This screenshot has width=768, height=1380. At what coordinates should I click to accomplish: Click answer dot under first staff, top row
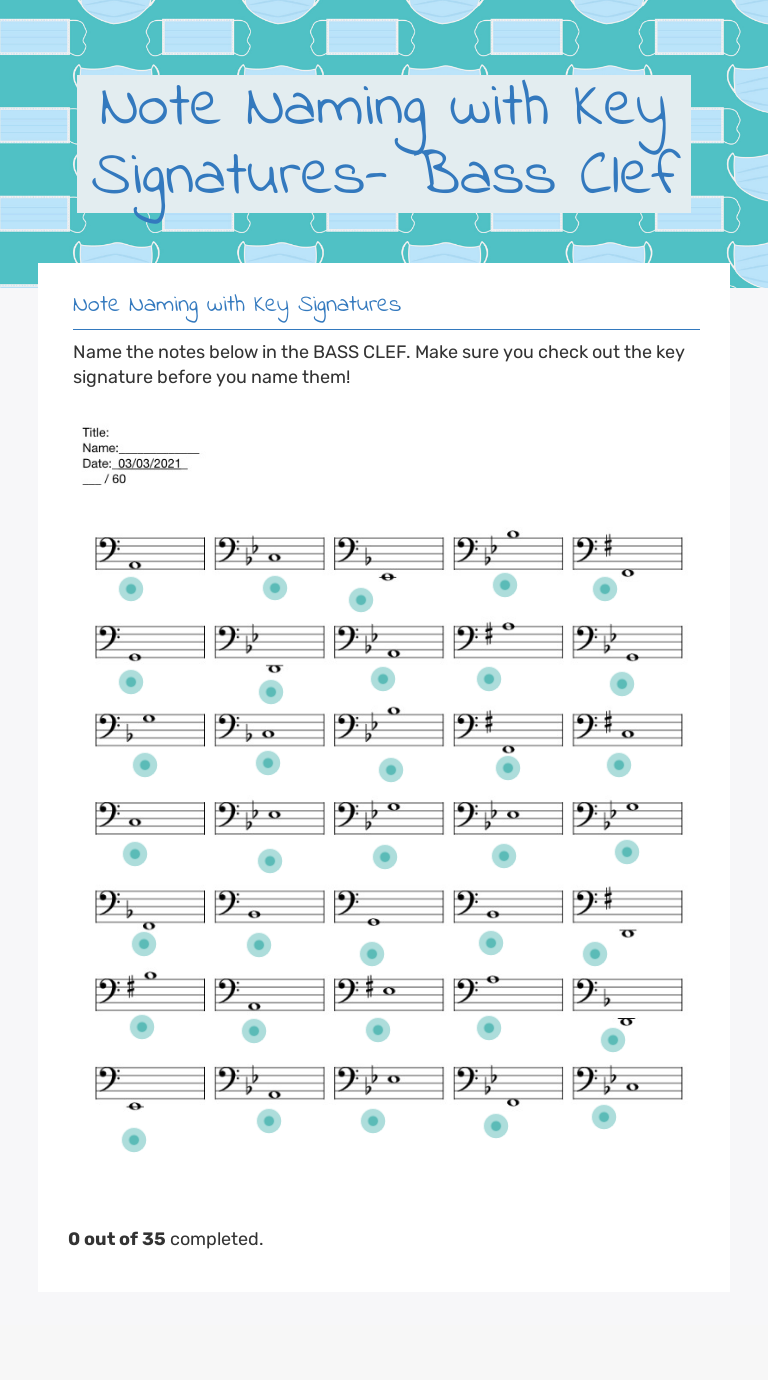[130, 589]
